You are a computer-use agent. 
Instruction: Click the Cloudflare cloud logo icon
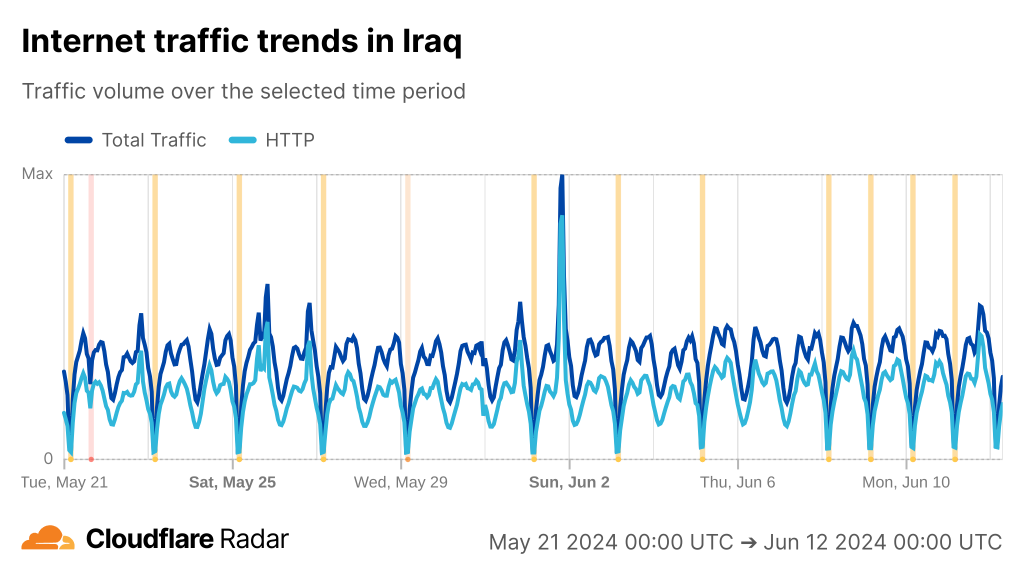(x=48, y=538)
